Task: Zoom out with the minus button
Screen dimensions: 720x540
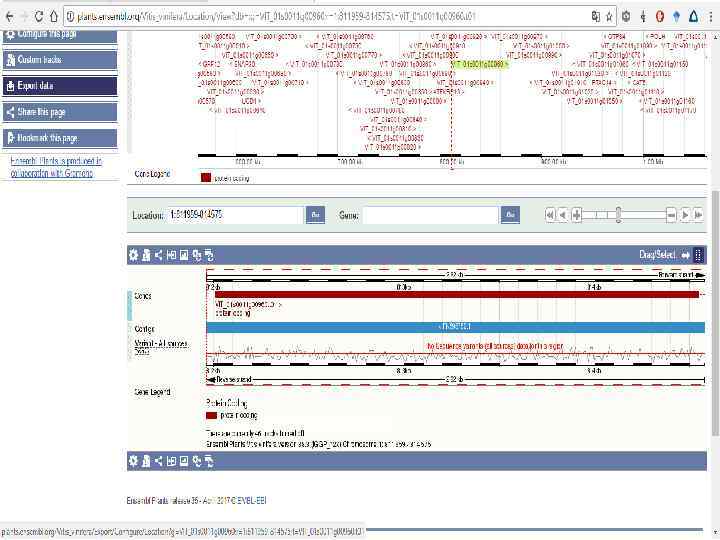Action: pyautogui.click(x=671, y=214)
